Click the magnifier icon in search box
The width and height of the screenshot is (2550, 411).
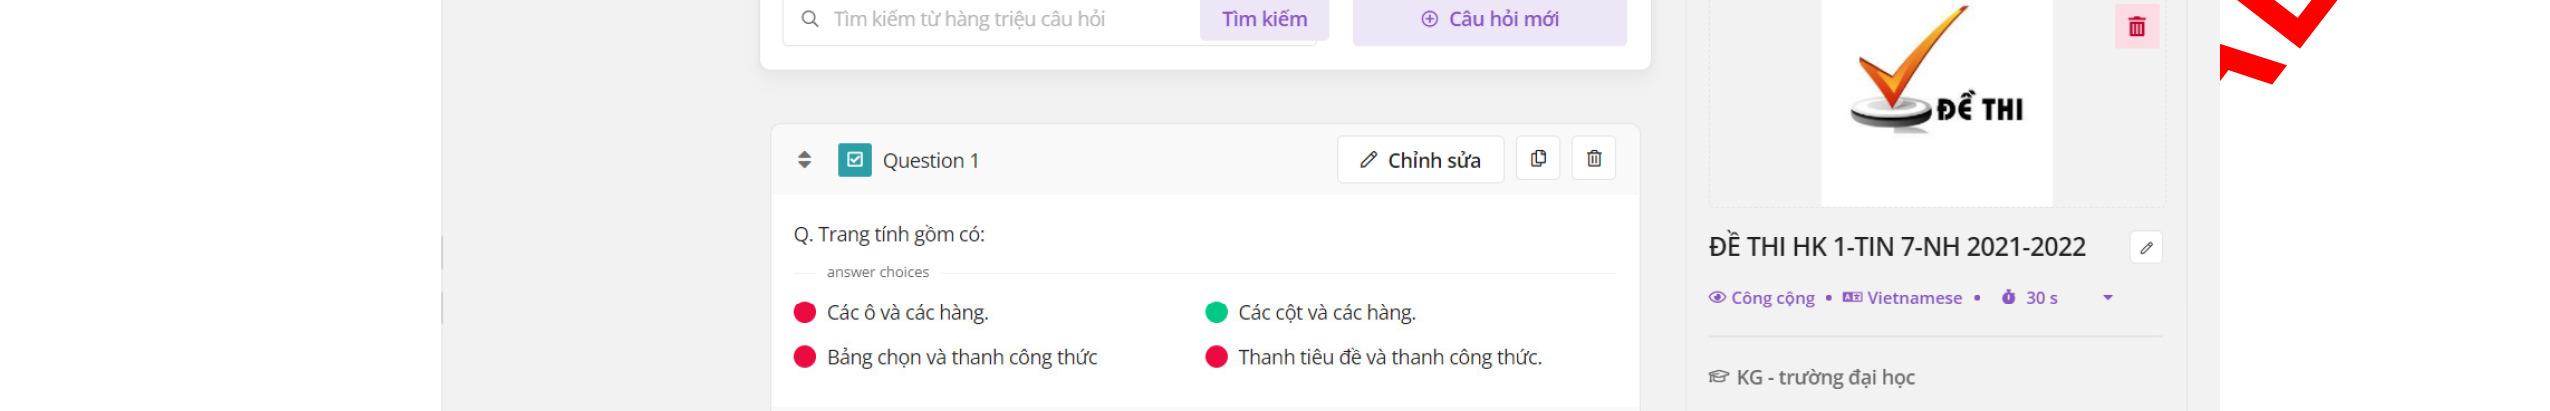coord(810,19)
